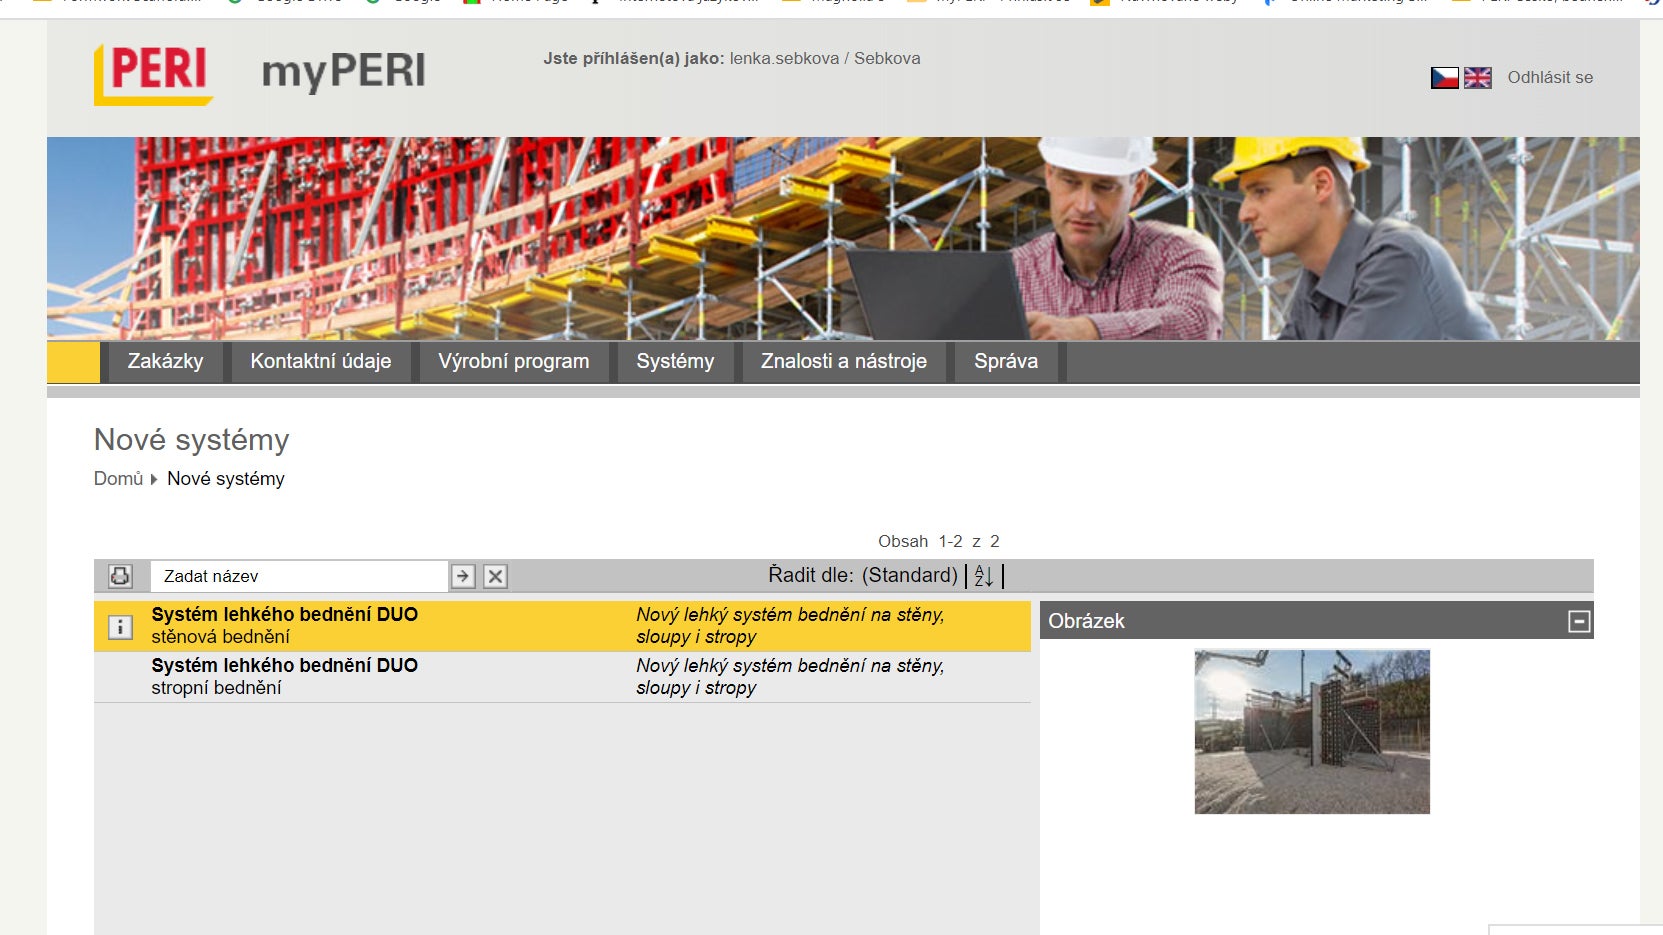Click the PERI logo

(154, 73)
